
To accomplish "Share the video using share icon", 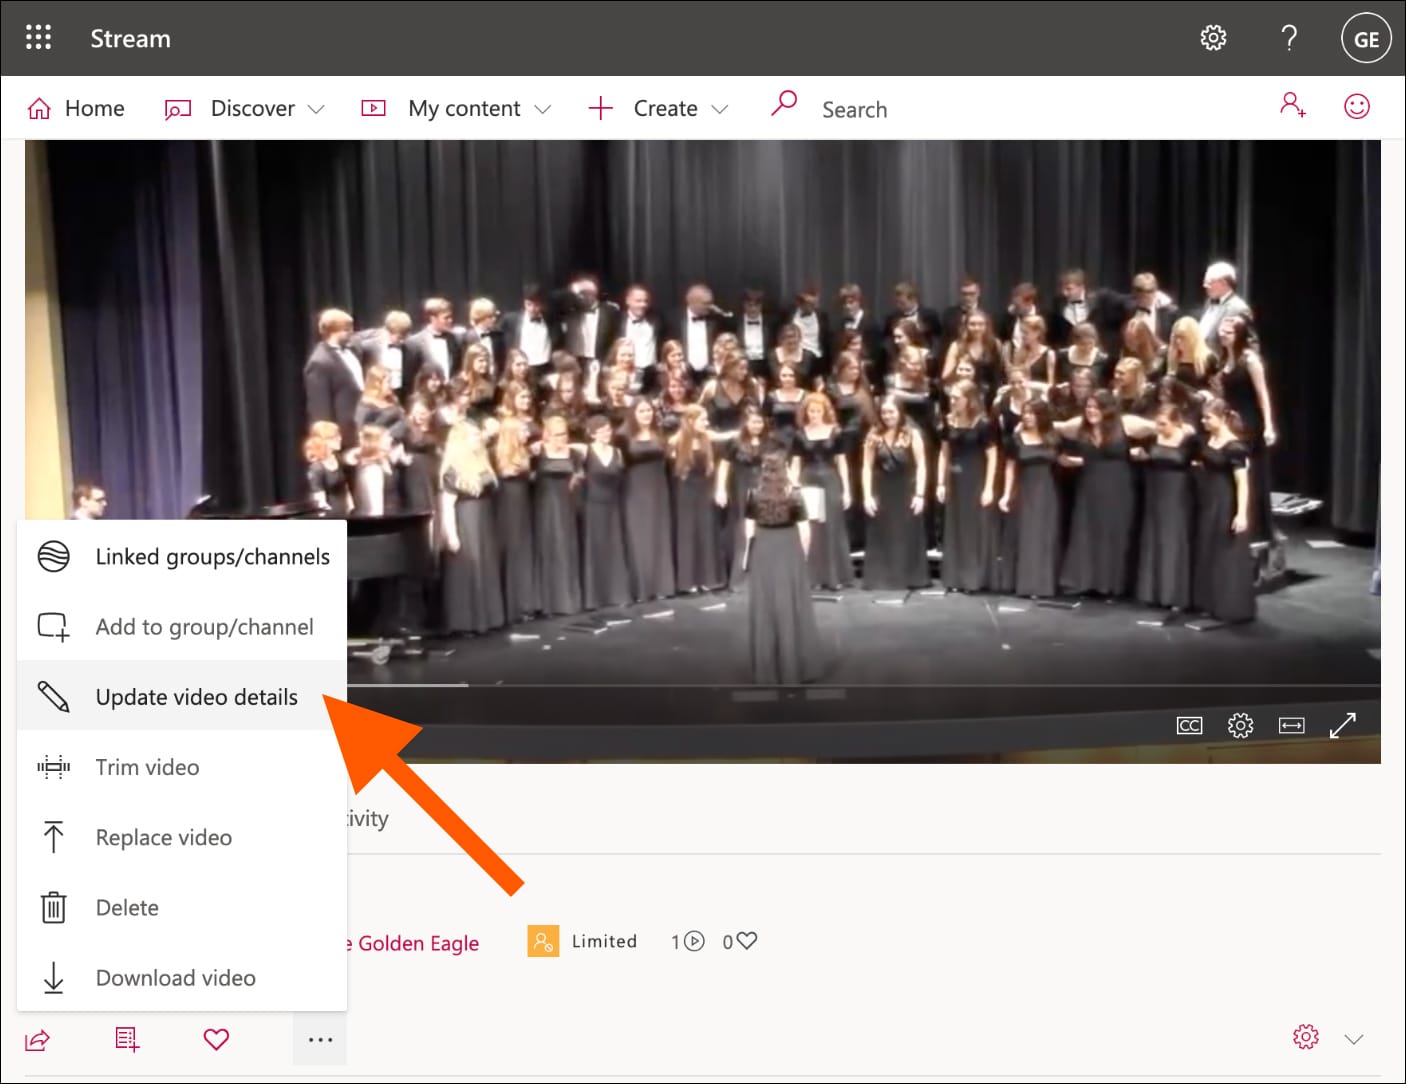I will click(37, 1040).
